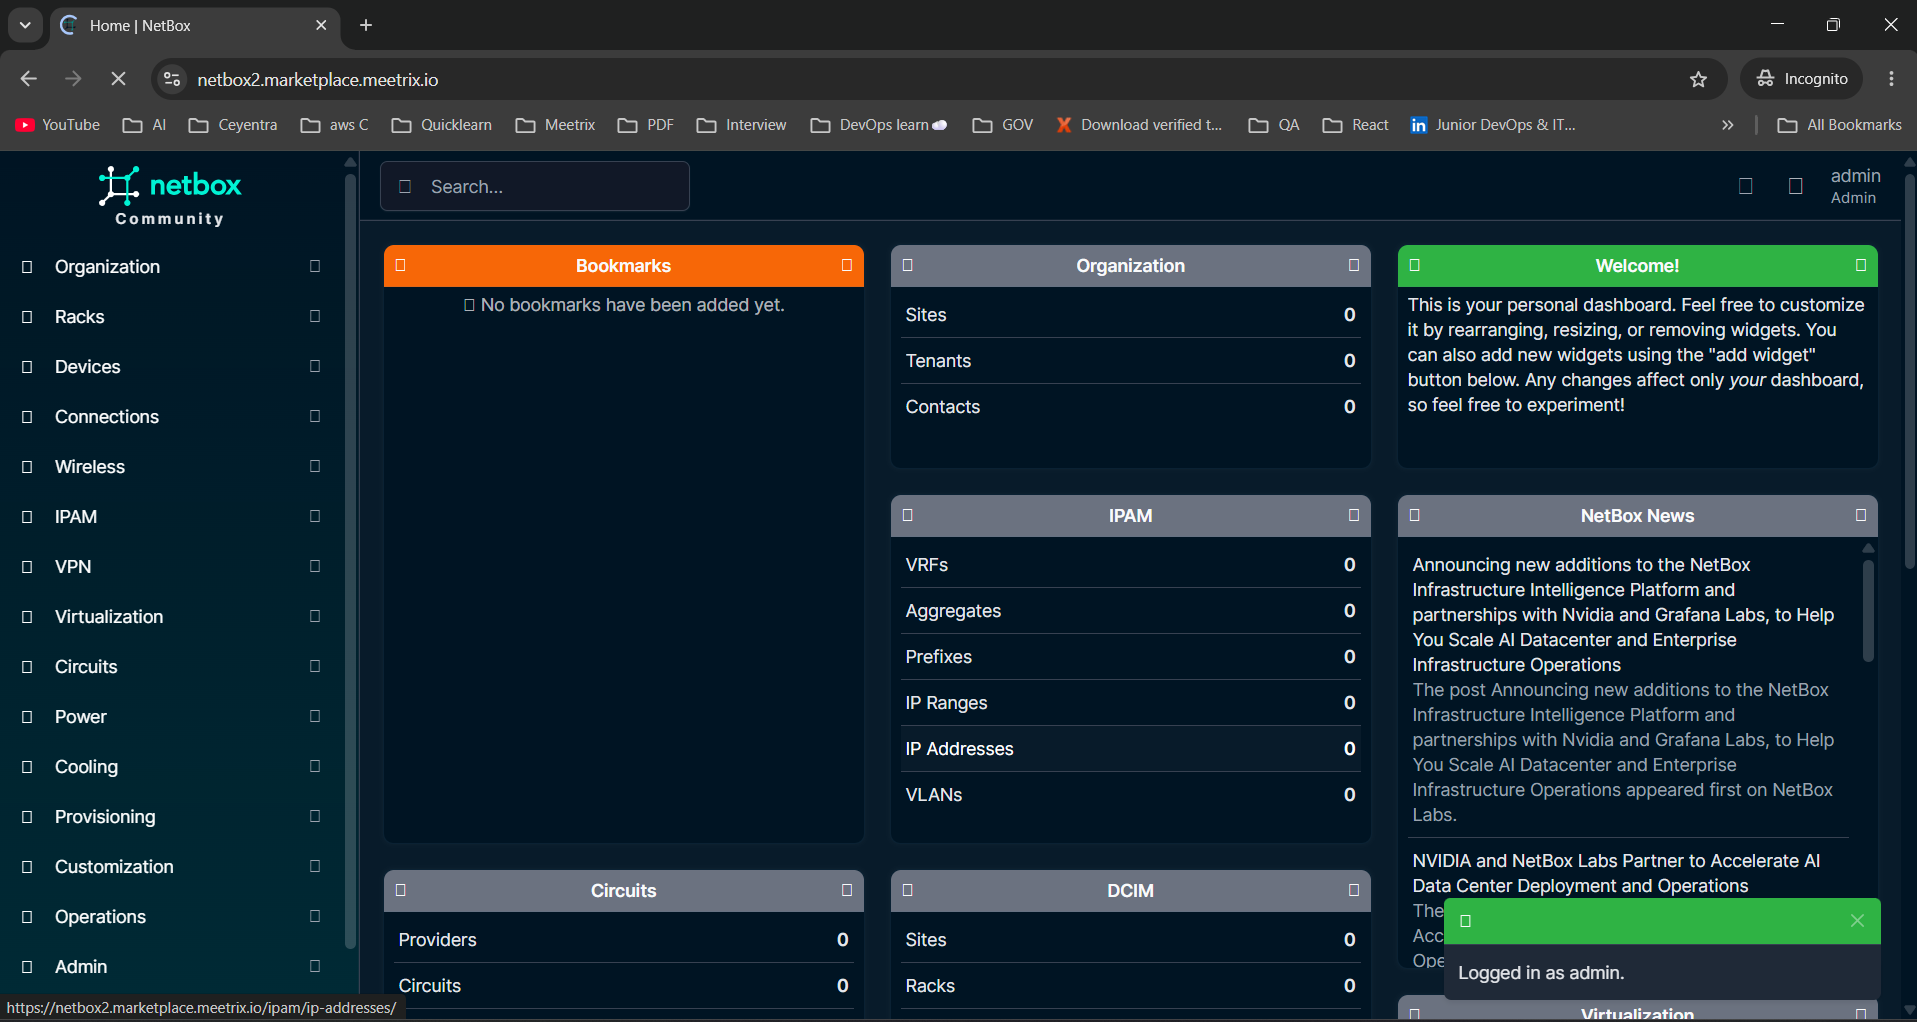This screenshot has height=1022, width=1917.
Task: Go back to the previous page
Action: pyautogui.click(x=28, y=79)
